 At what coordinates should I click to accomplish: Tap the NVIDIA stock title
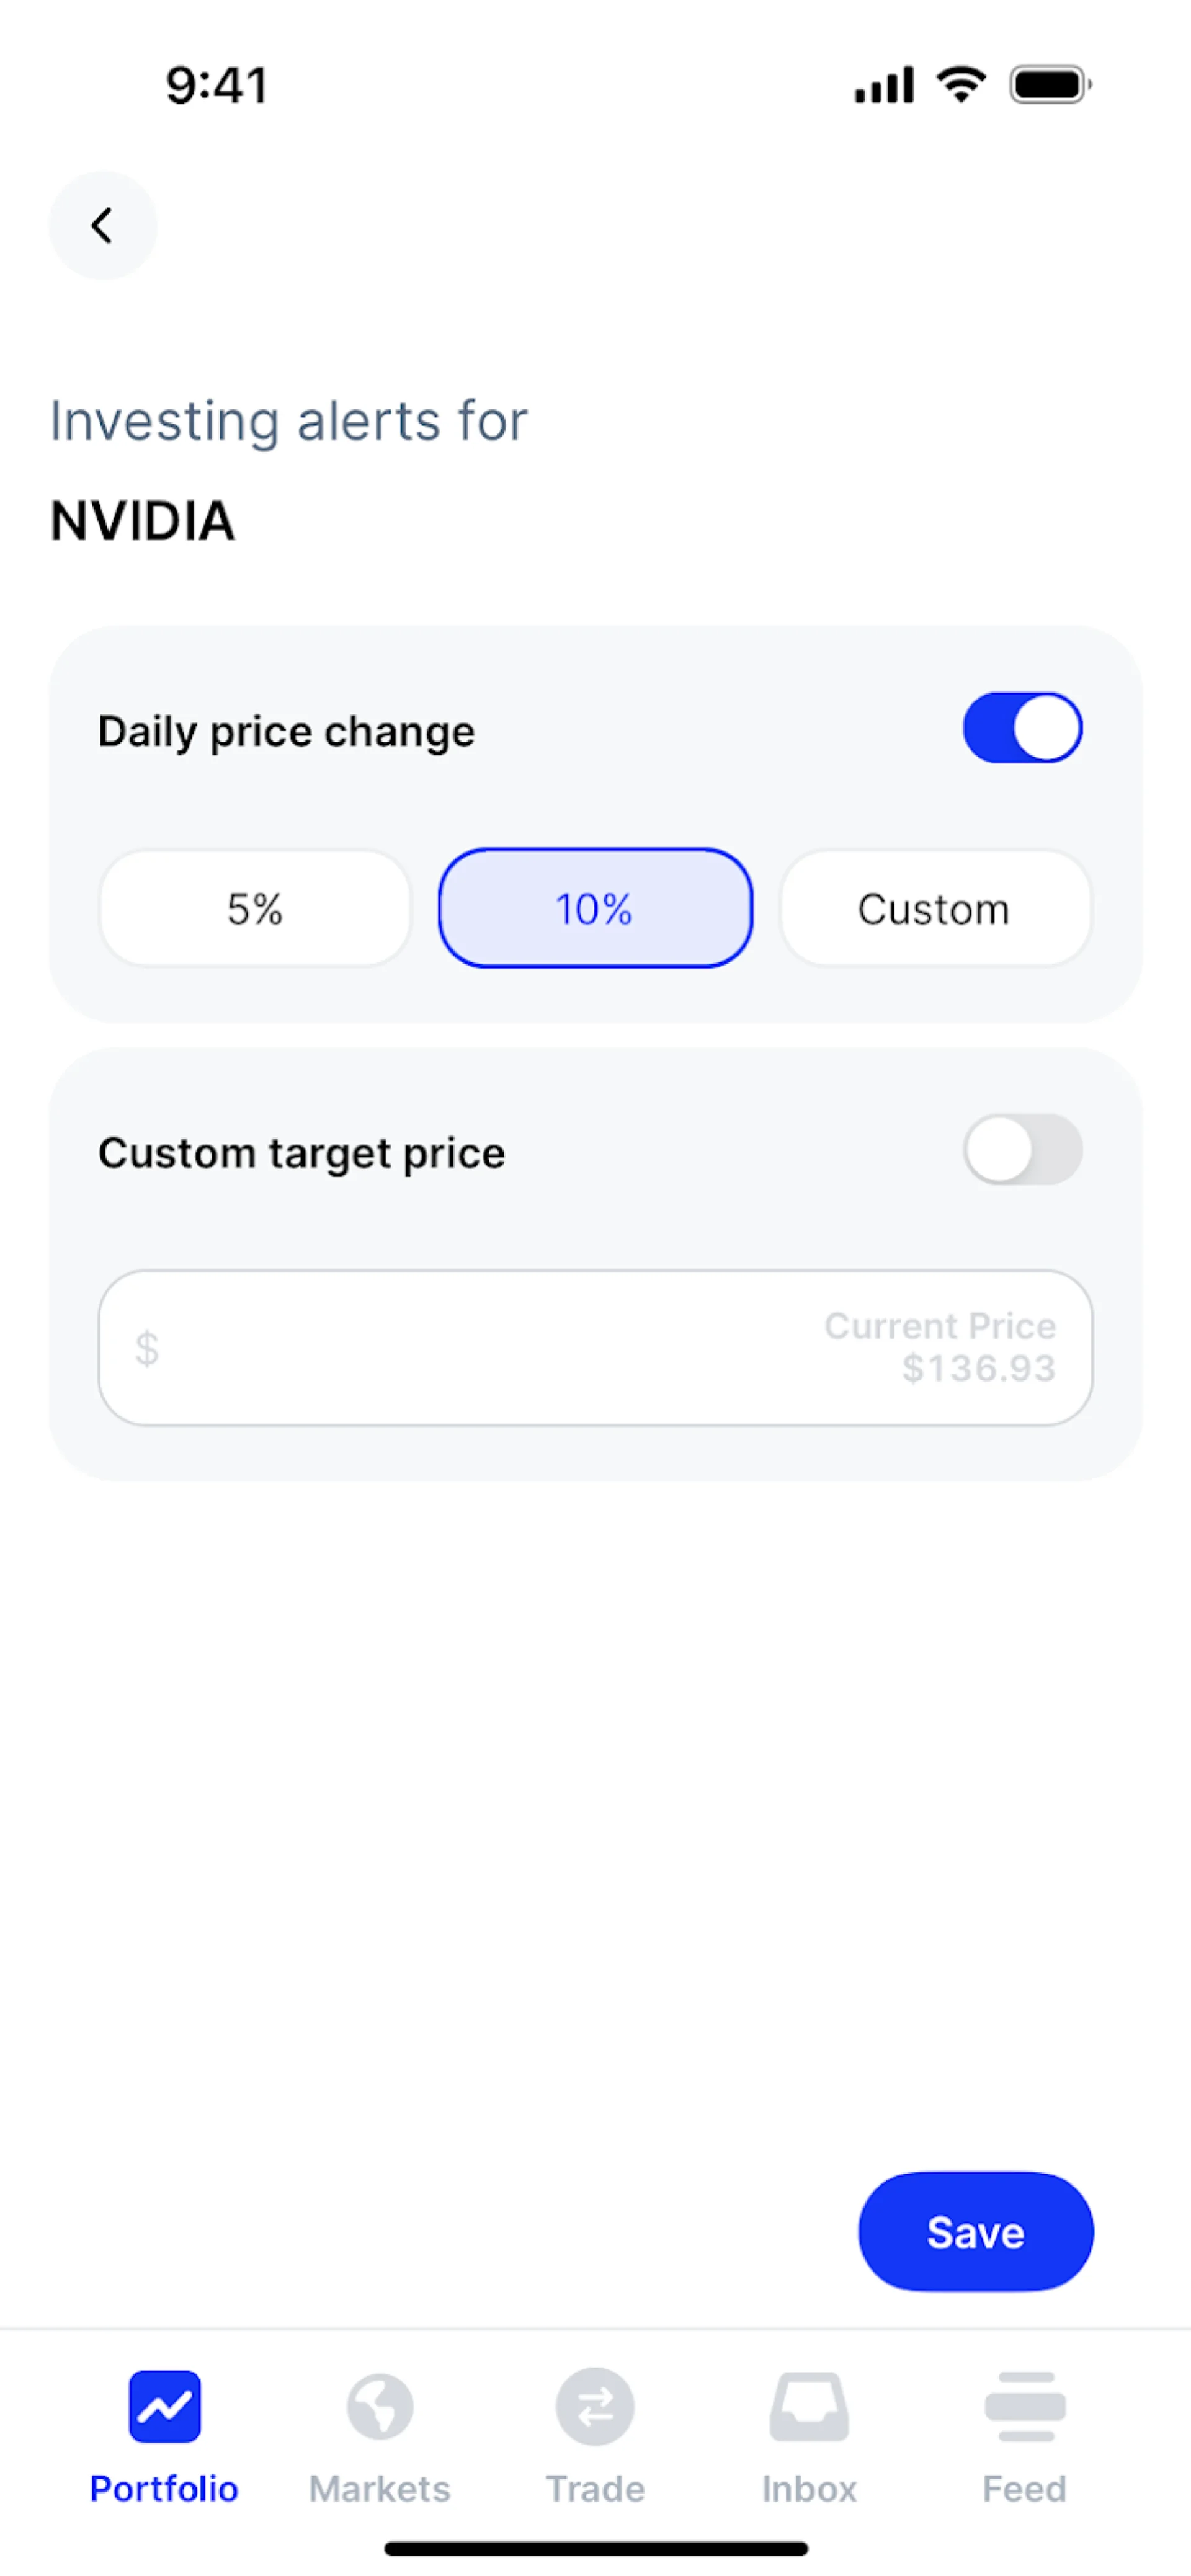point(143,521)
